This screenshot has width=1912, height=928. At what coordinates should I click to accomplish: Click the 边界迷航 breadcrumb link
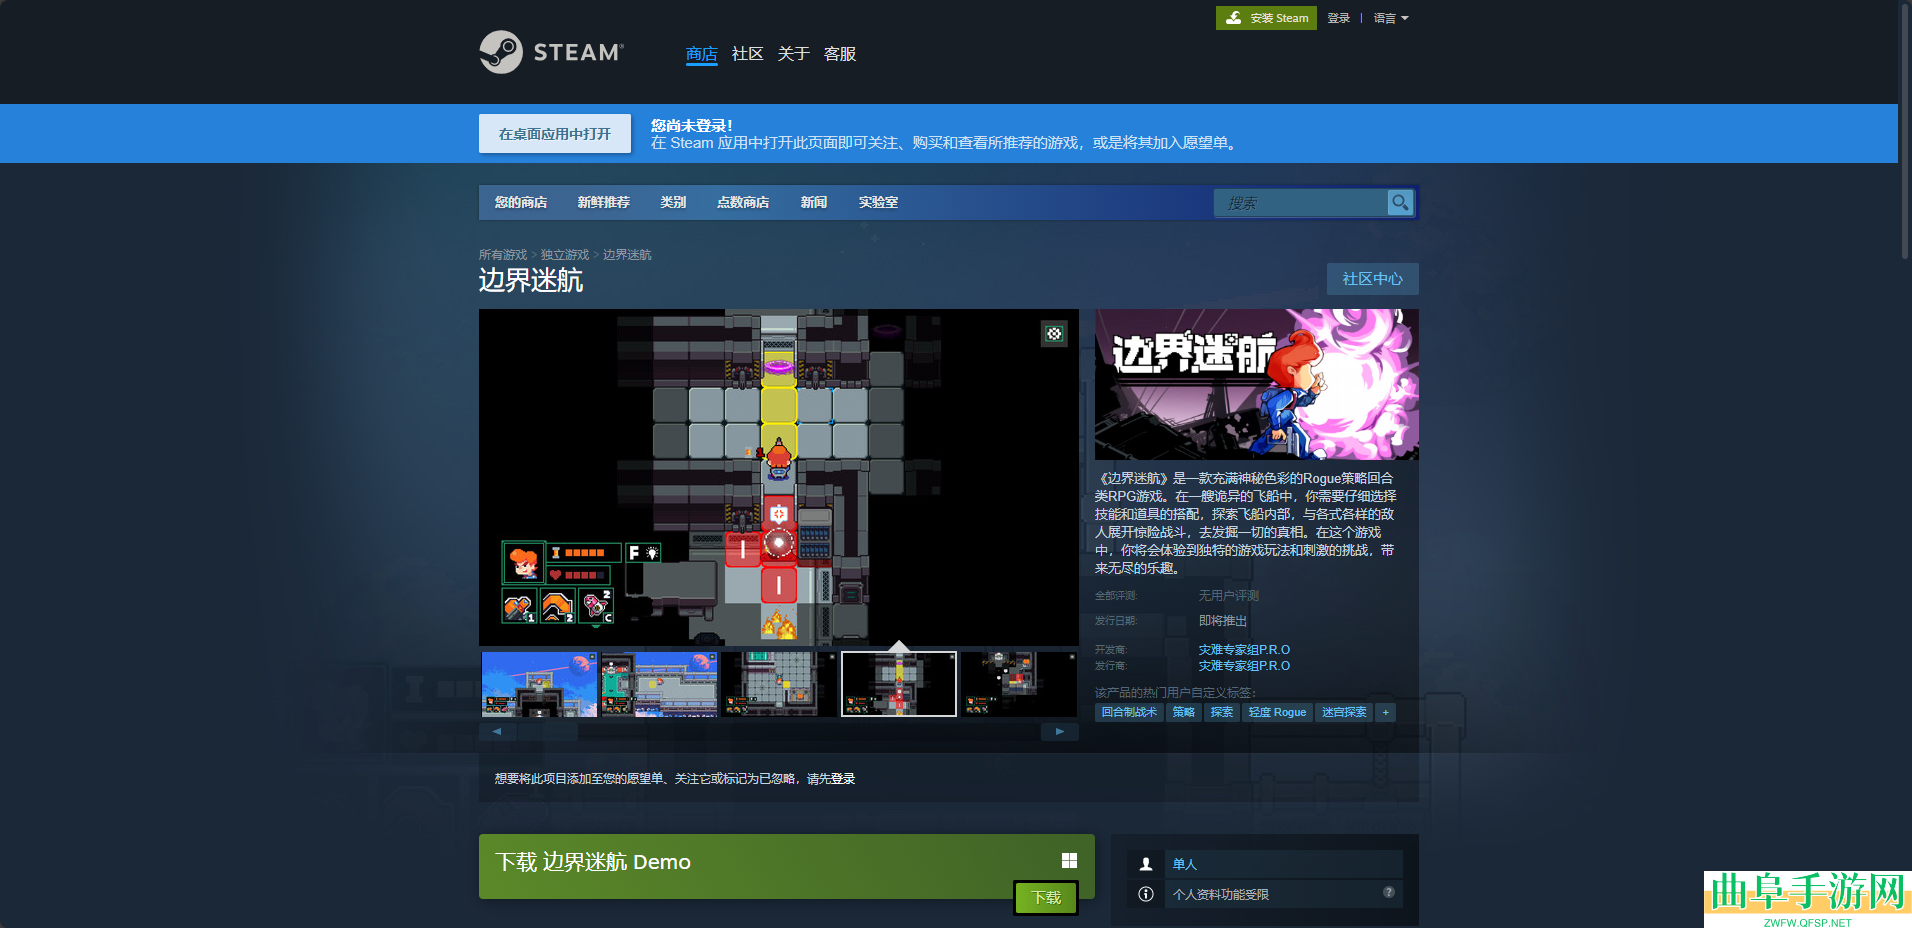tap(627, 255)
